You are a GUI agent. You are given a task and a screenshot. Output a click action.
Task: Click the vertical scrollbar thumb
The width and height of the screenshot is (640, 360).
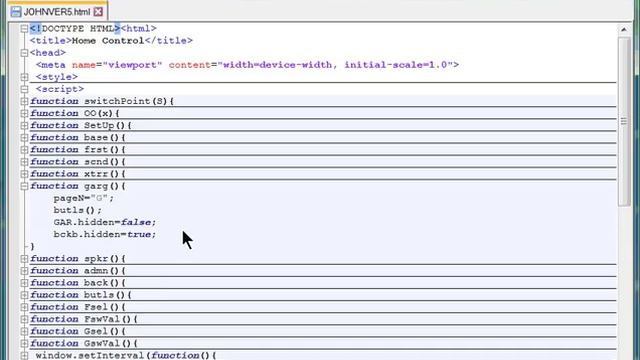[624, 122]
